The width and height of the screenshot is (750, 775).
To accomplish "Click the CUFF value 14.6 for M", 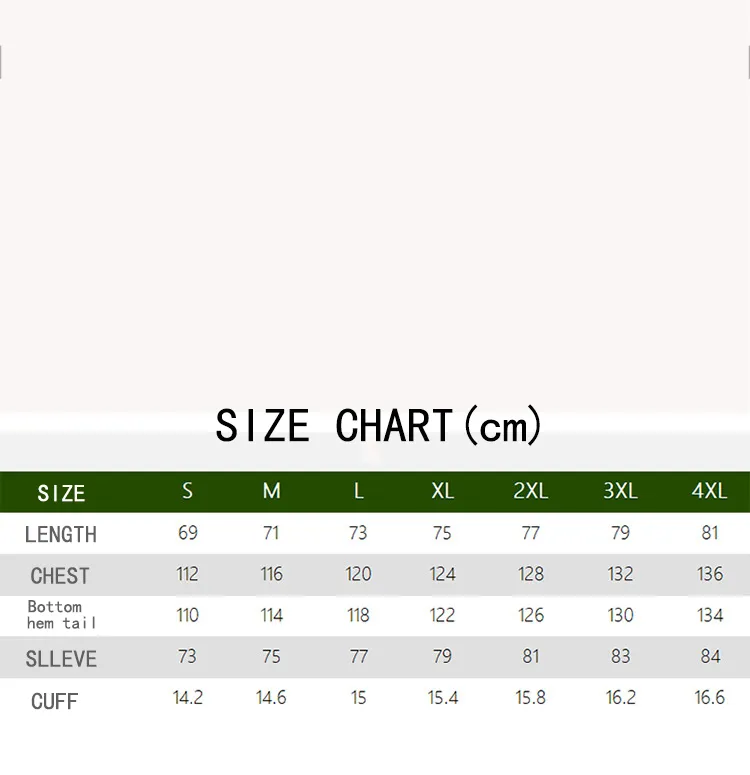I will (271, 698).
